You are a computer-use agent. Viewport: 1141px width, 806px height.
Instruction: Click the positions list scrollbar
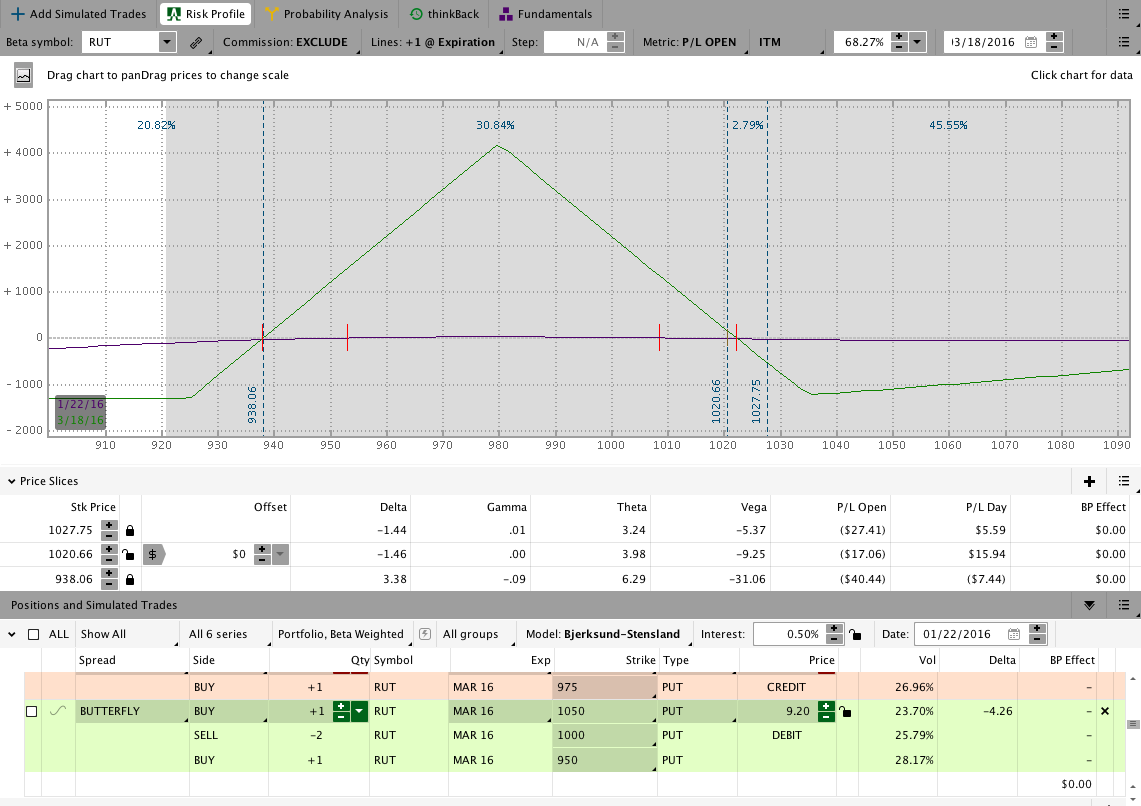pyautogui.click(x=1132, y=724)
